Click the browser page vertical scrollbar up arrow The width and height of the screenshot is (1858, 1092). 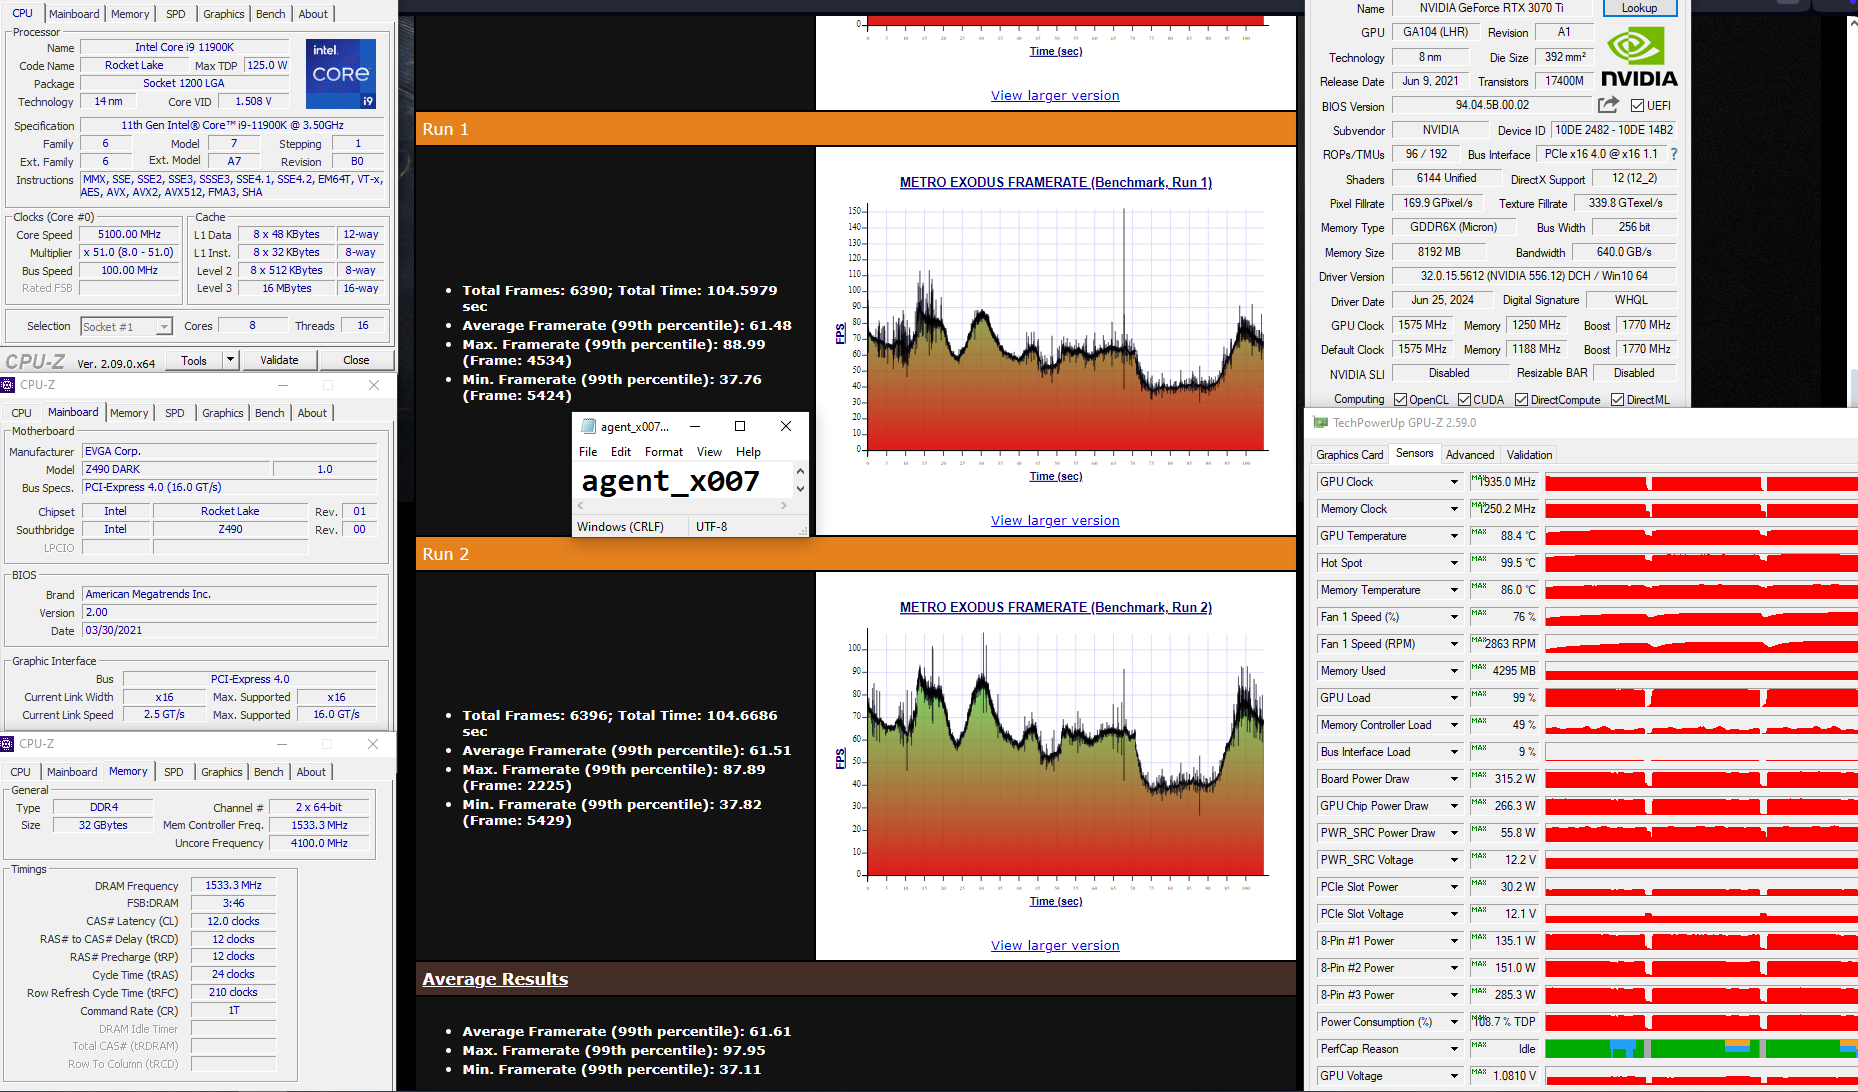1852,22
